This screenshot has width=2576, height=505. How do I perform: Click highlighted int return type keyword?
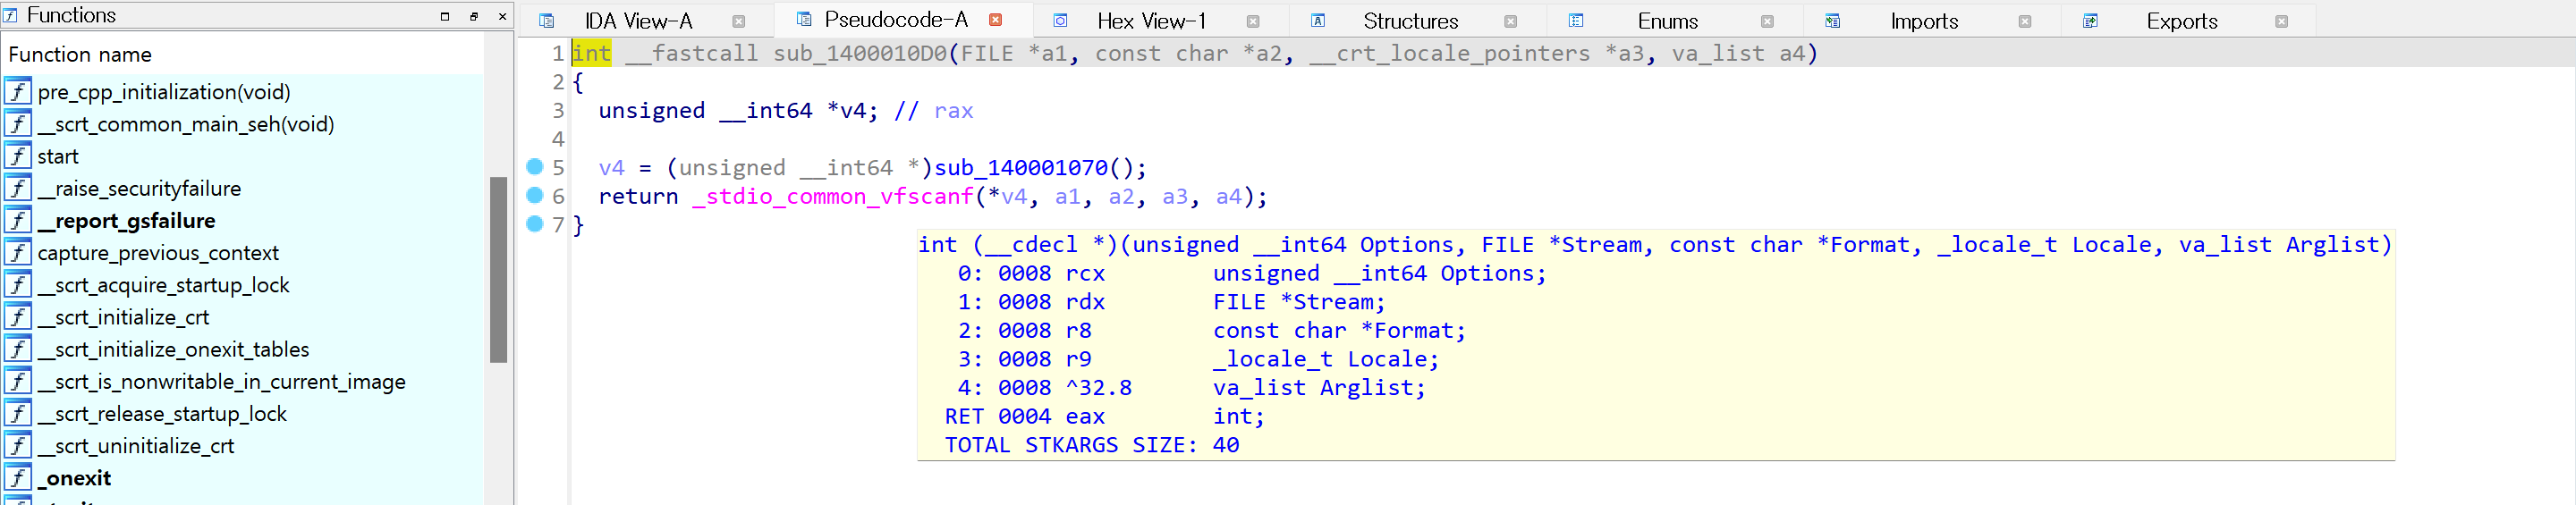pyautogui.click(x=591, y=53)
